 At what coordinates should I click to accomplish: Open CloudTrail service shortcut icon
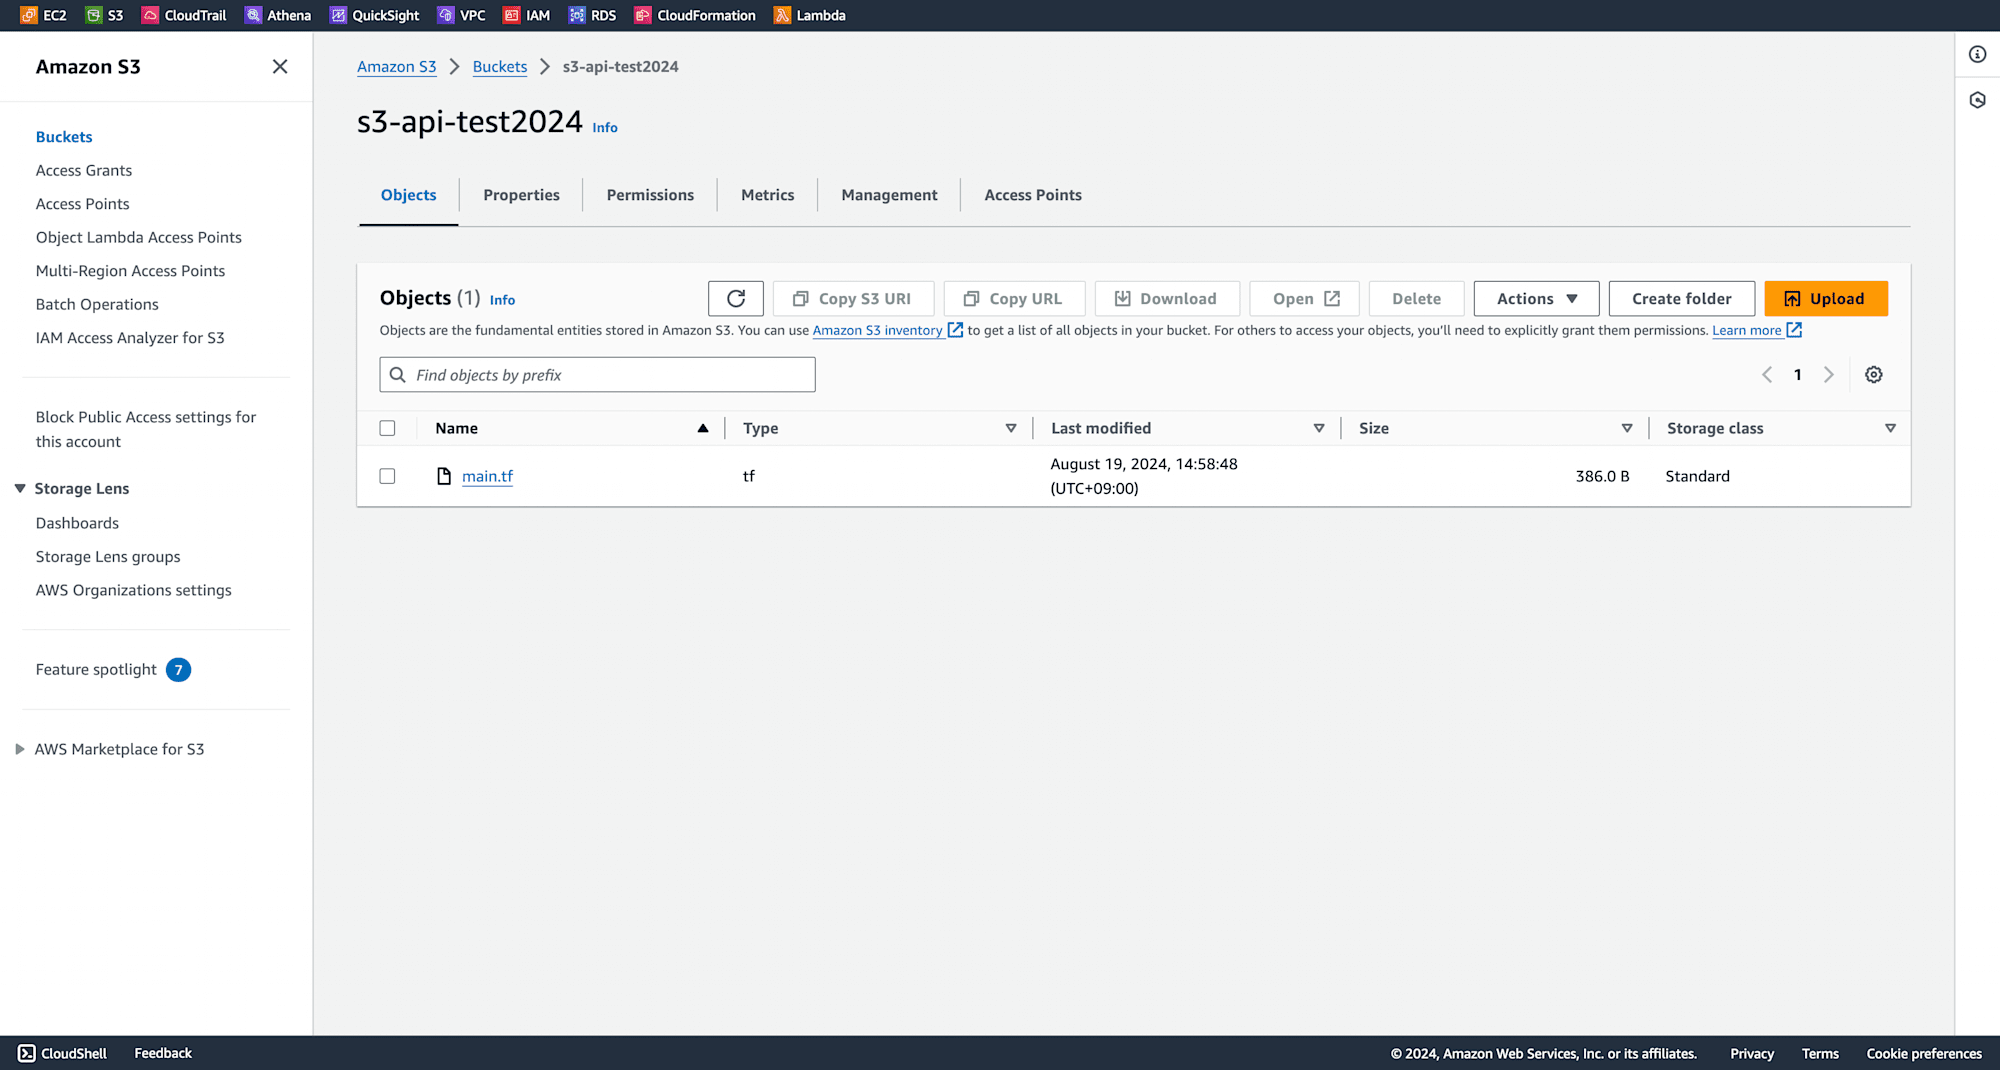[150, 15]
